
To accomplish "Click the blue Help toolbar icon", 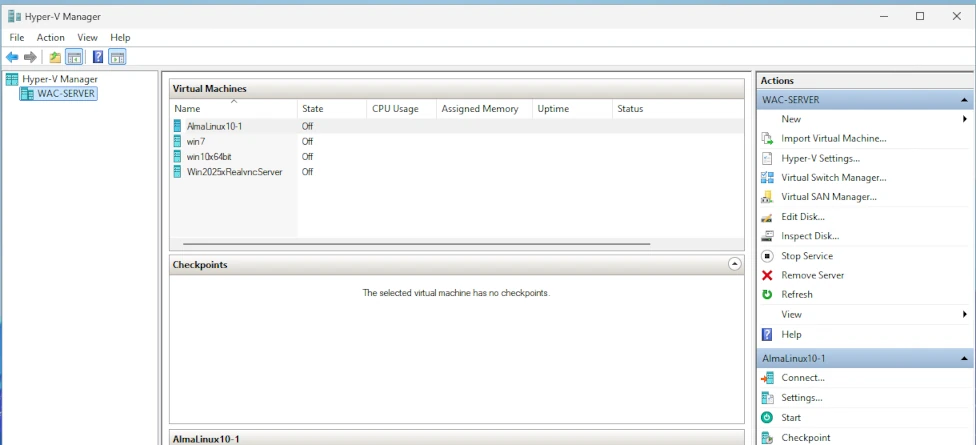I will (x=98, y=57).
